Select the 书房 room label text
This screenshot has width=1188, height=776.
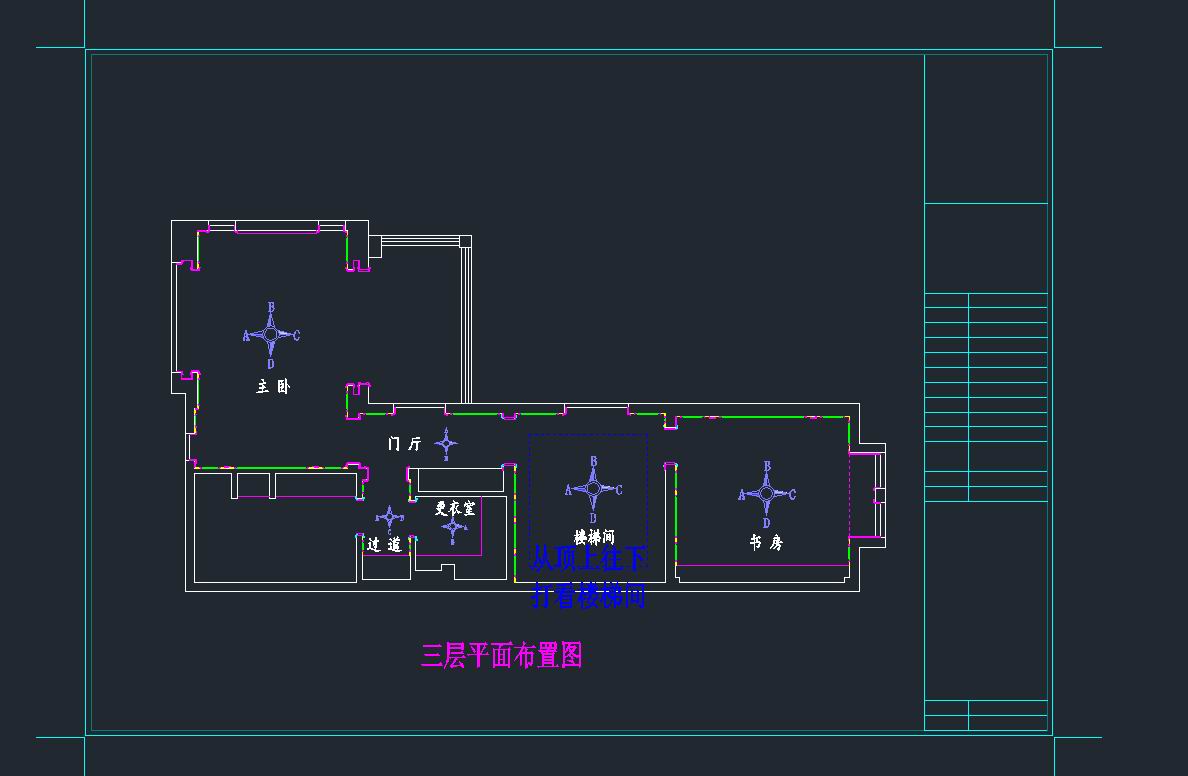766,542
